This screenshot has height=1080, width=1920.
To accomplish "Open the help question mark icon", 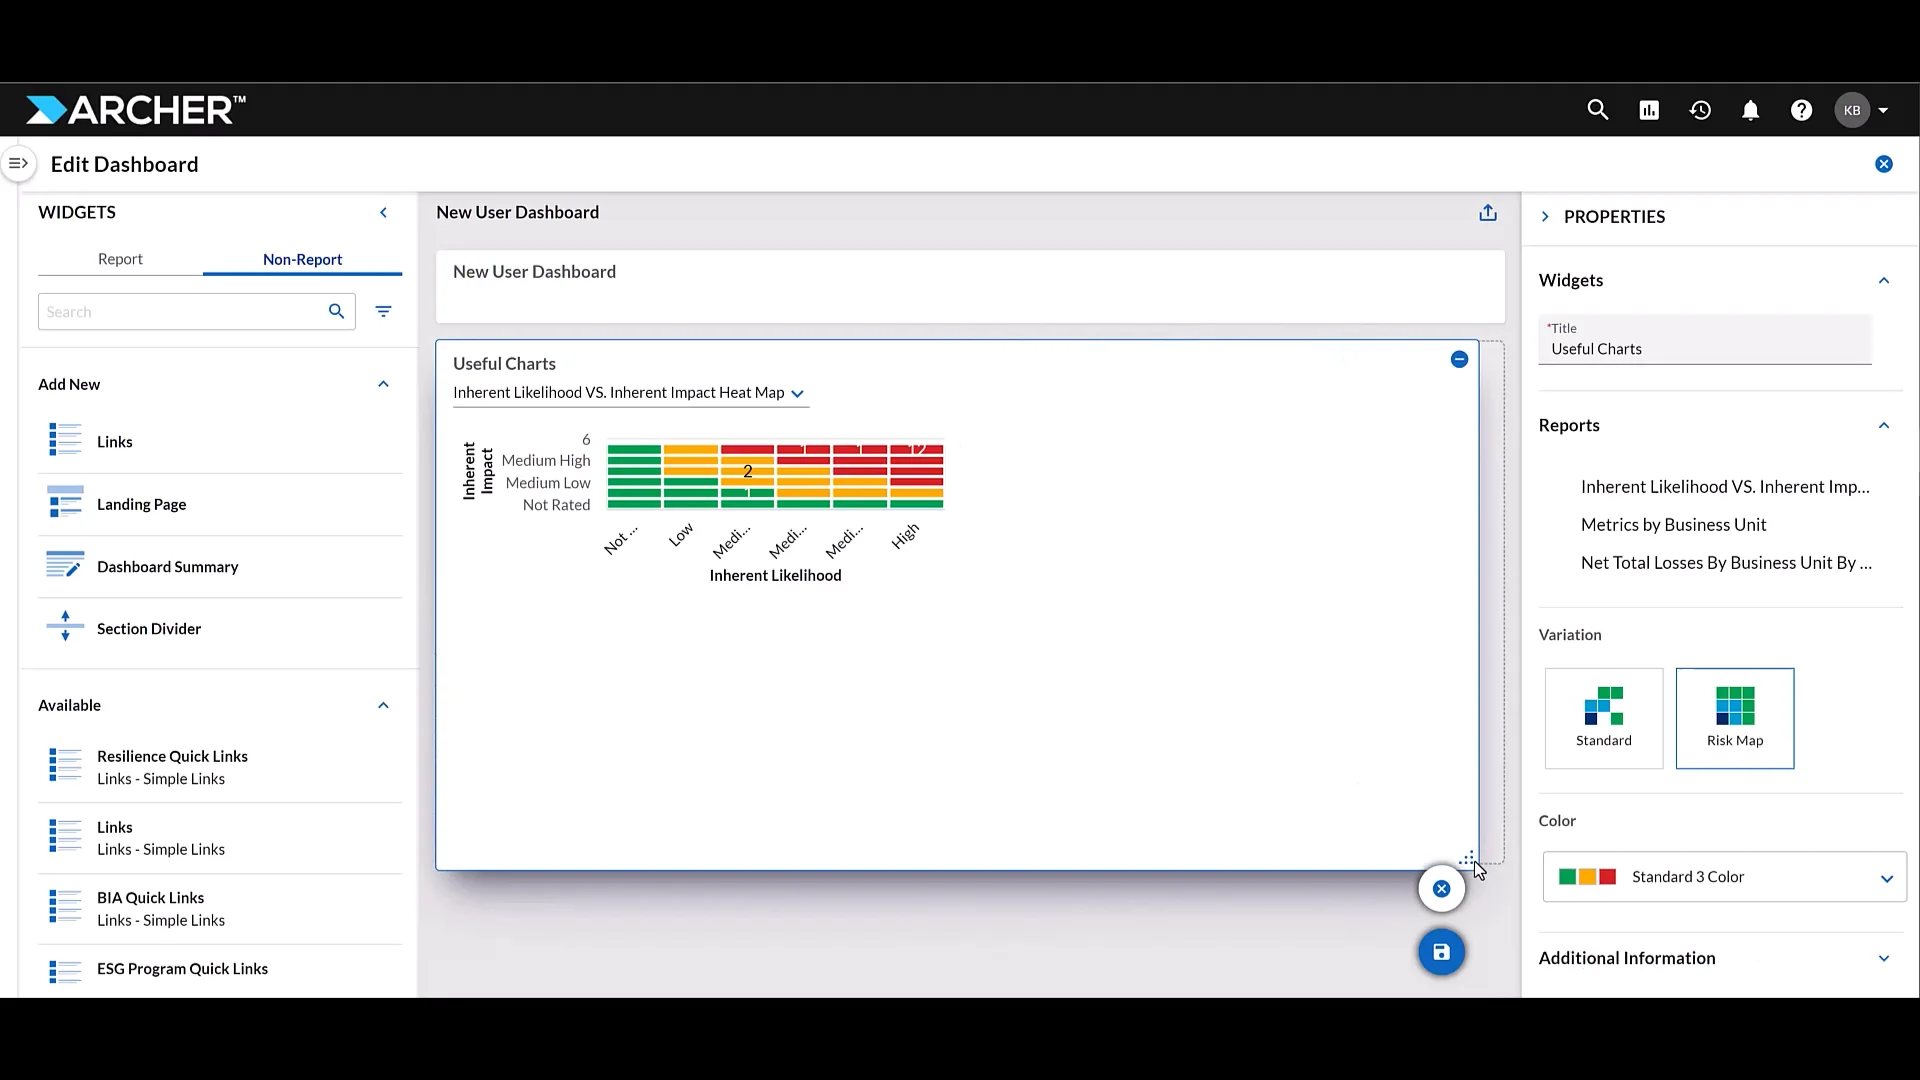I will 1801,110.
